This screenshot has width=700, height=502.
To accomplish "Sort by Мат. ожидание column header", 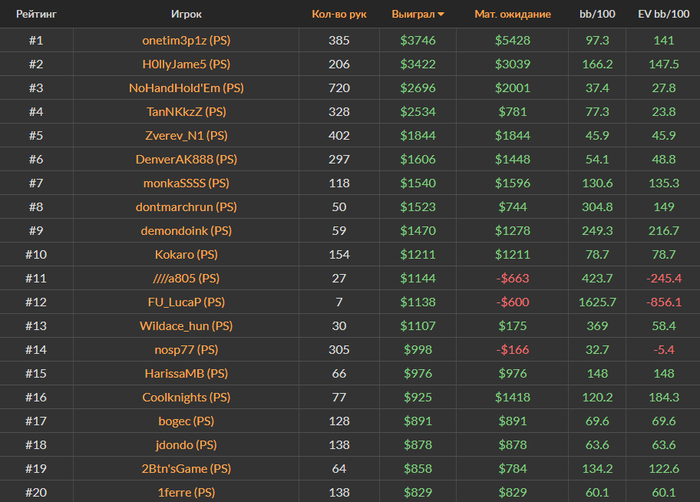I will (x=512, y=16).
